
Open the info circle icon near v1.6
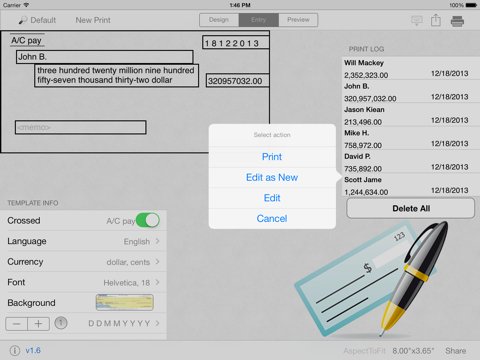(15, 350)
